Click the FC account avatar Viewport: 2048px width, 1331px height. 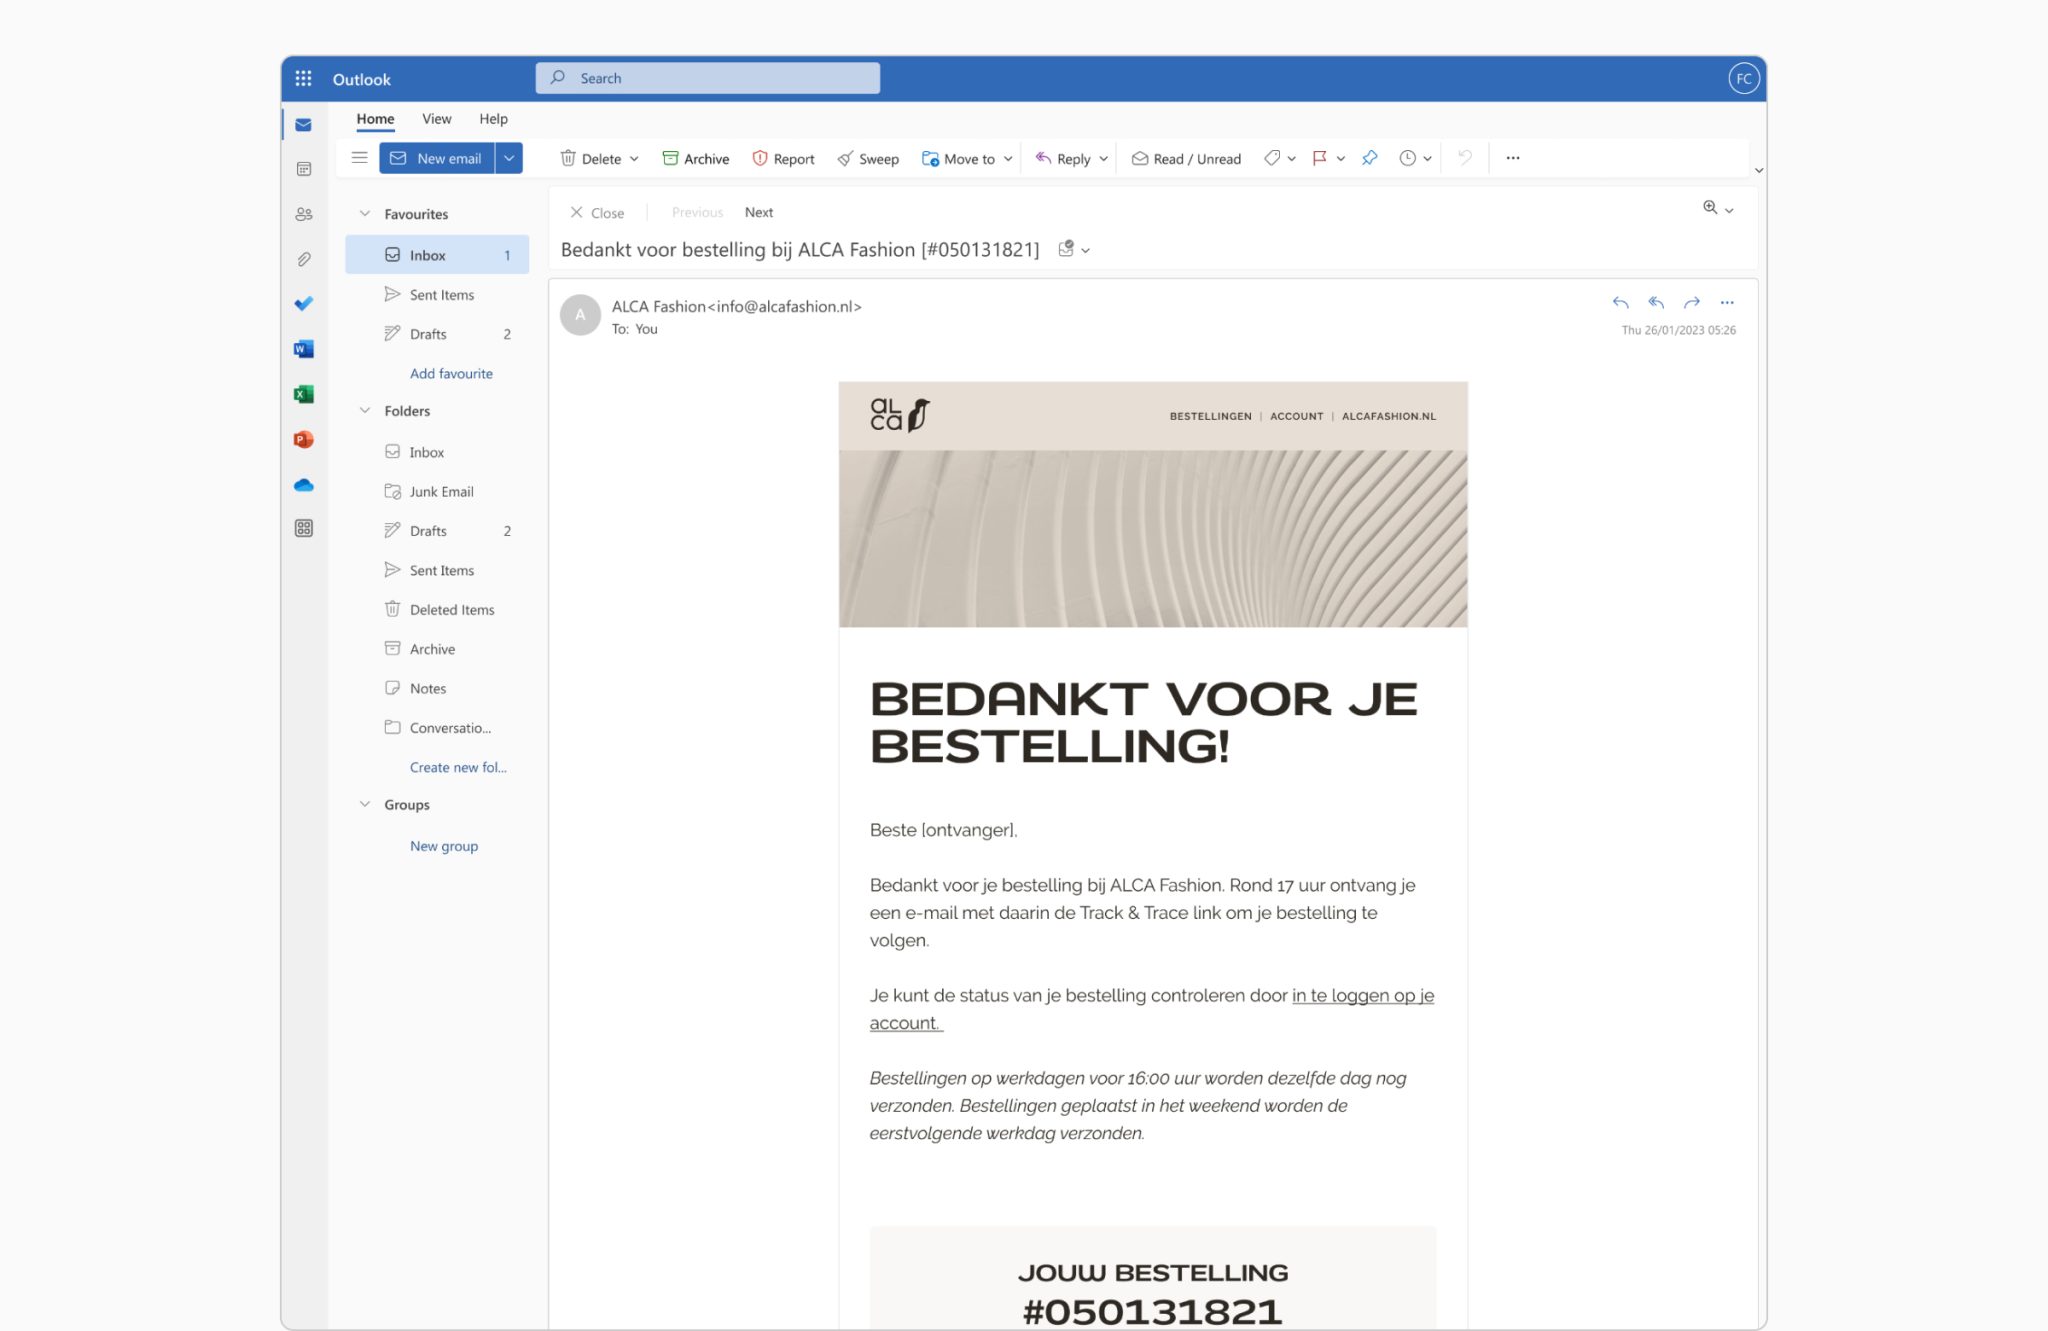[x=1743, y=78]
